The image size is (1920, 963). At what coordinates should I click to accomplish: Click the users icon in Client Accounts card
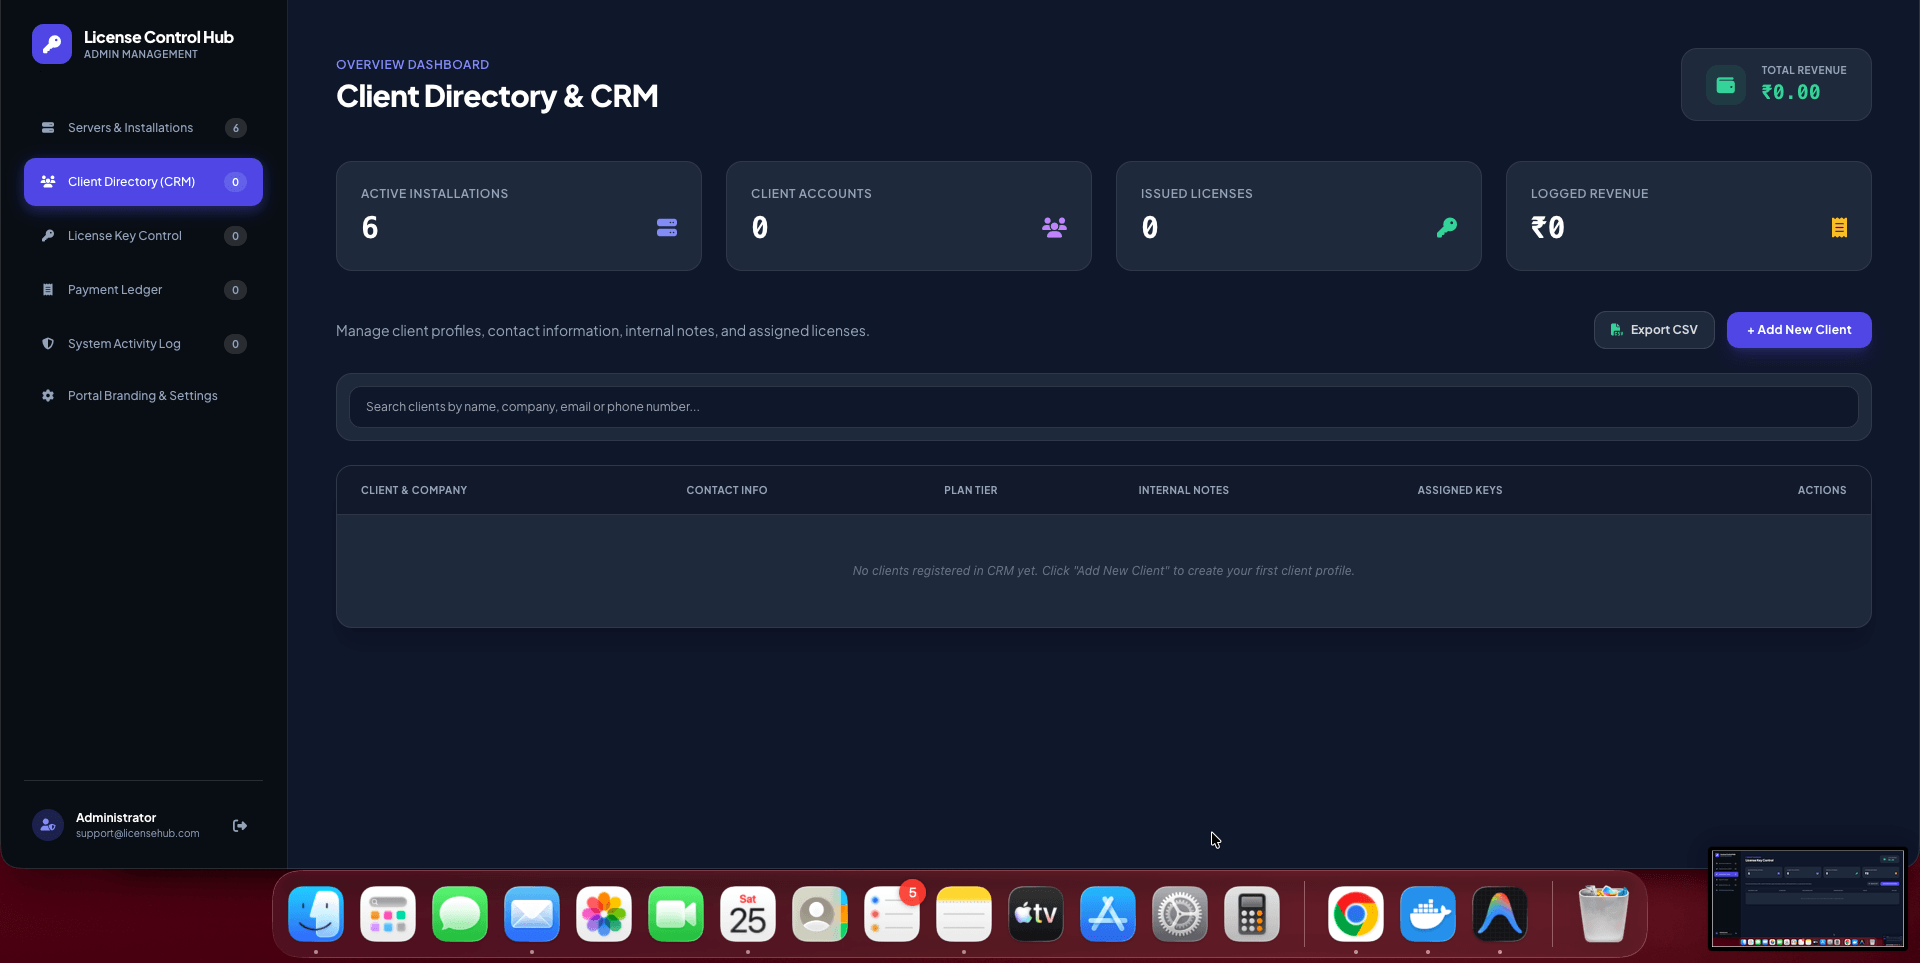[1054, 228]
